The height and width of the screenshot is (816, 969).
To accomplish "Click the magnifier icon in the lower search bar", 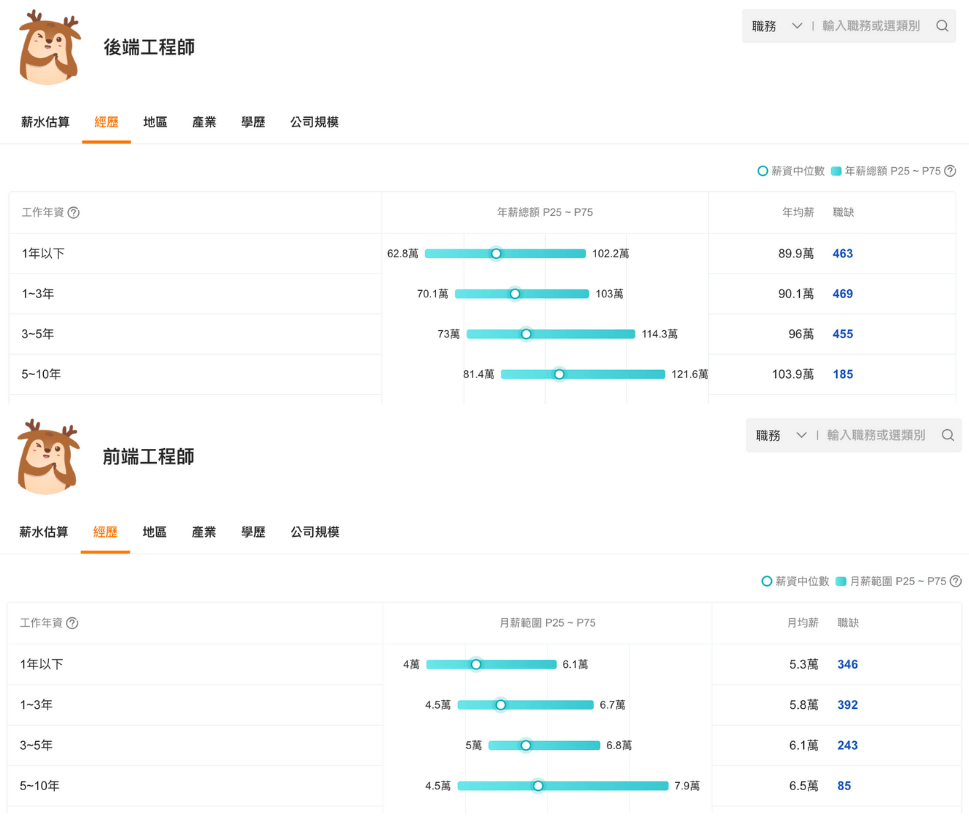I will [x=946, y=435].
